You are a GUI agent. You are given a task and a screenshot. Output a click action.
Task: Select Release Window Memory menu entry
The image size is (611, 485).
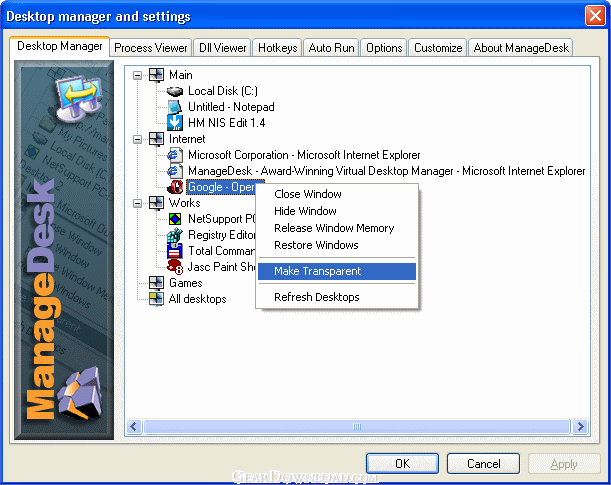click(337, 228)
